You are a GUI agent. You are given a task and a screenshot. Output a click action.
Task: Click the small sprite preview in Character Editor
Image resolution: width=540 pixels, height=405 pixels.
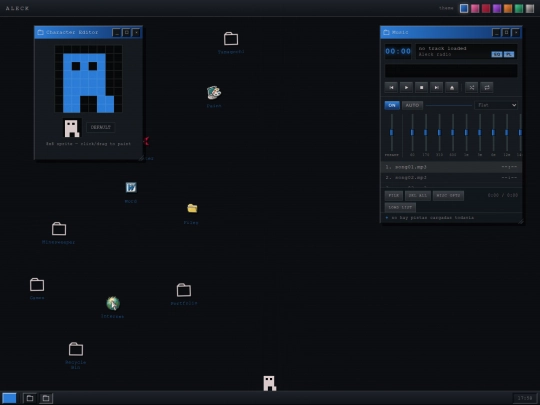[72, 128]
